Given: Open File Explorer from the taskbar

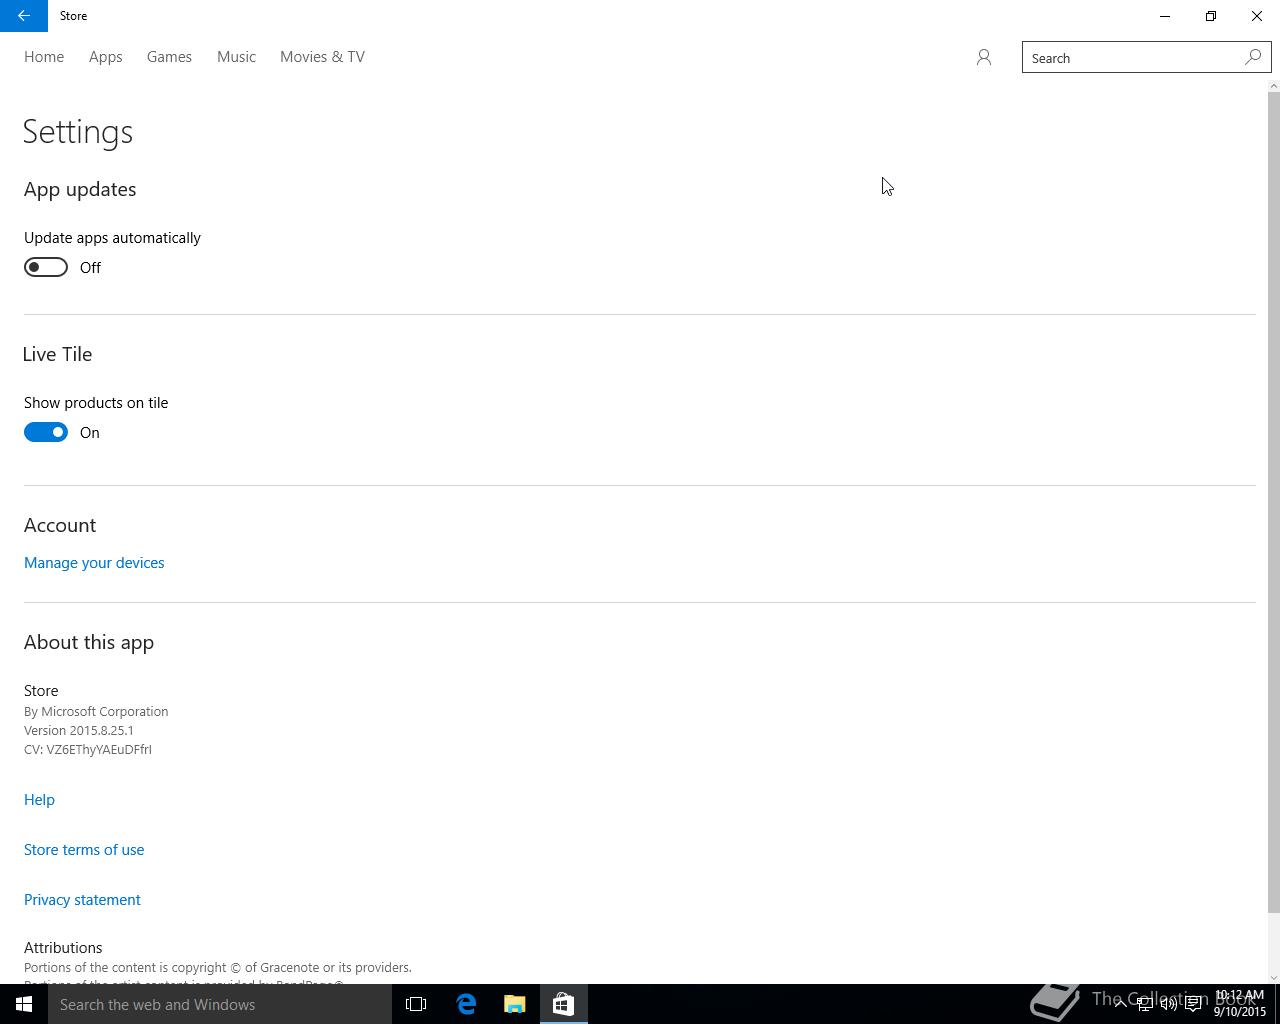Looking at the screenshot, I should pos(514,1004).
